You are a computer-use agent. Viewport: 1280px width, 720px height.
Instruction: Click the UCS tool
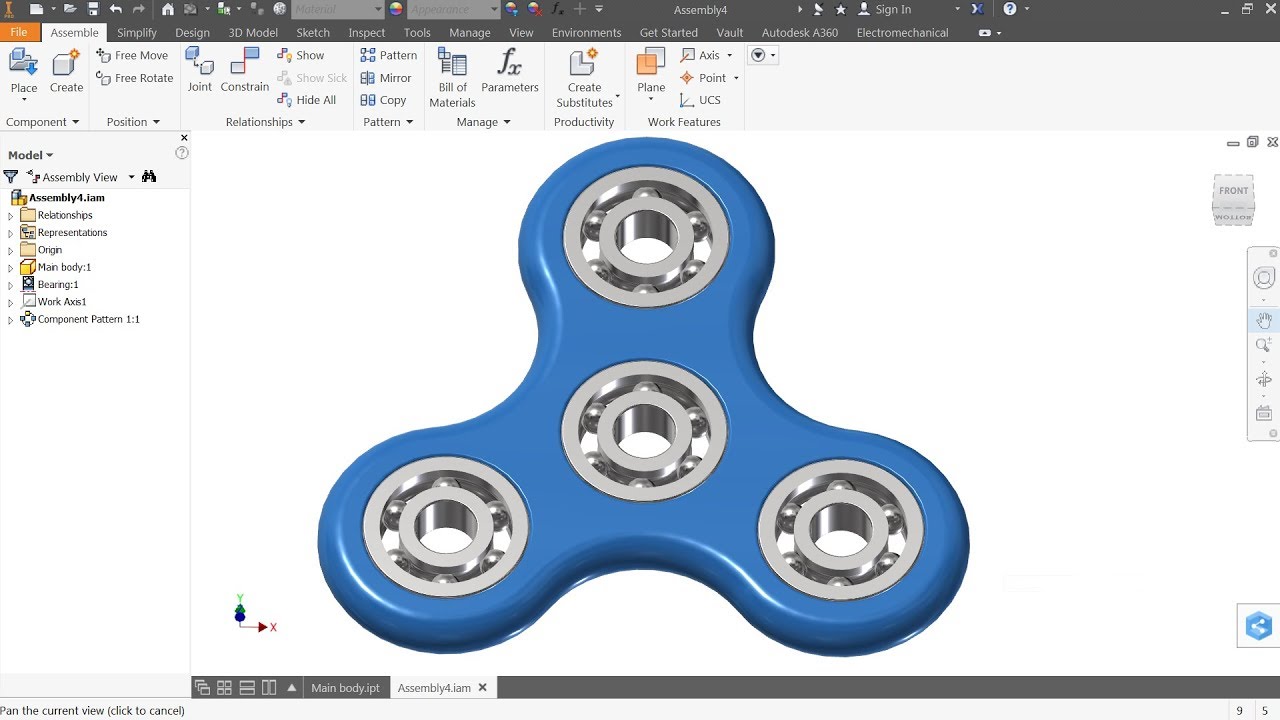pos(700,99)
